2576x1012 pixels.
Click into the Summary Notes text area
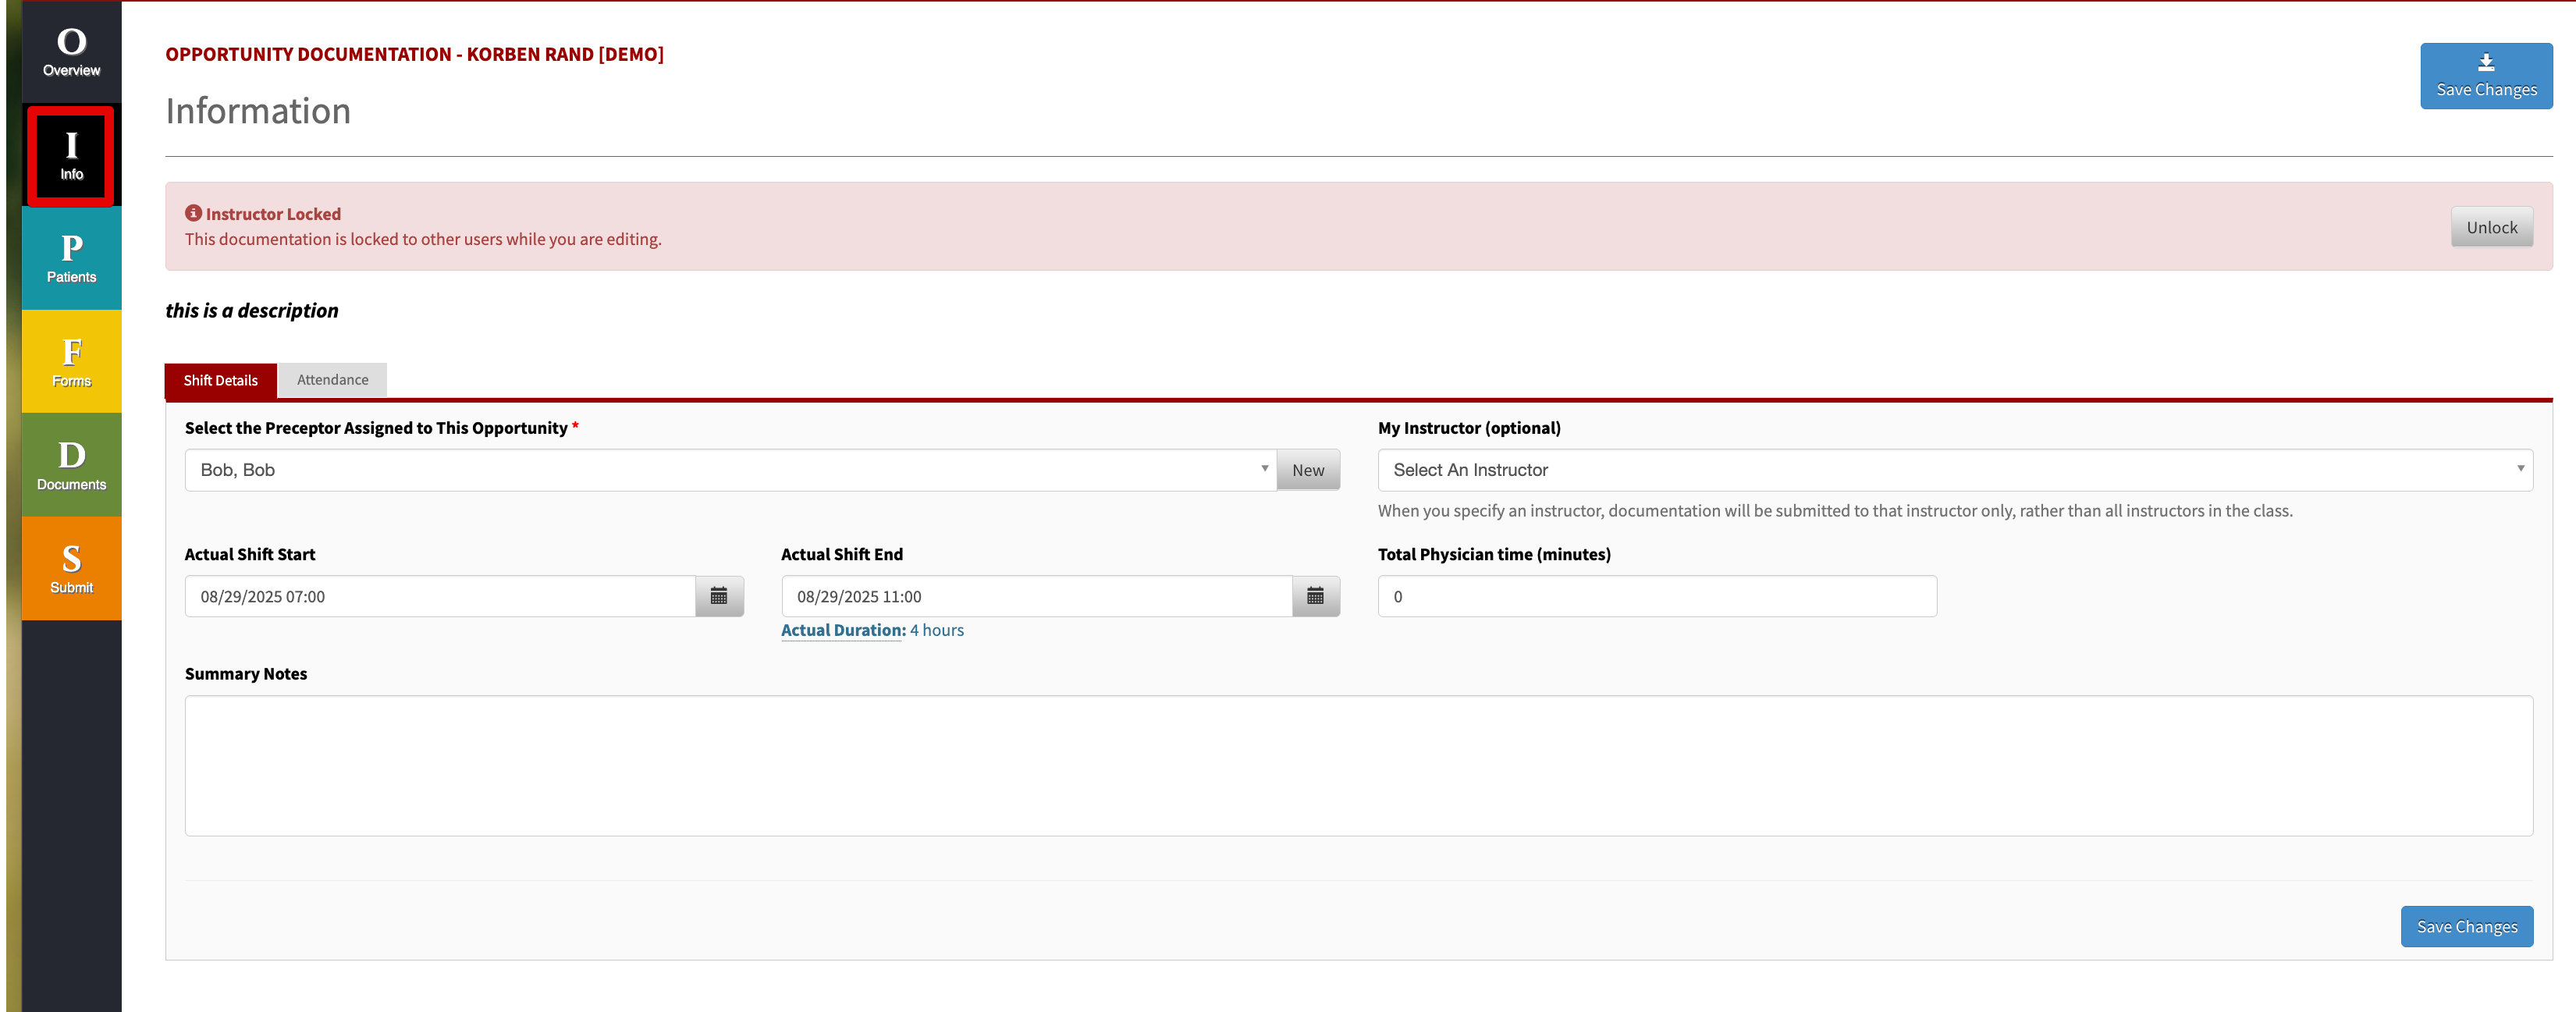(1358, 766)
